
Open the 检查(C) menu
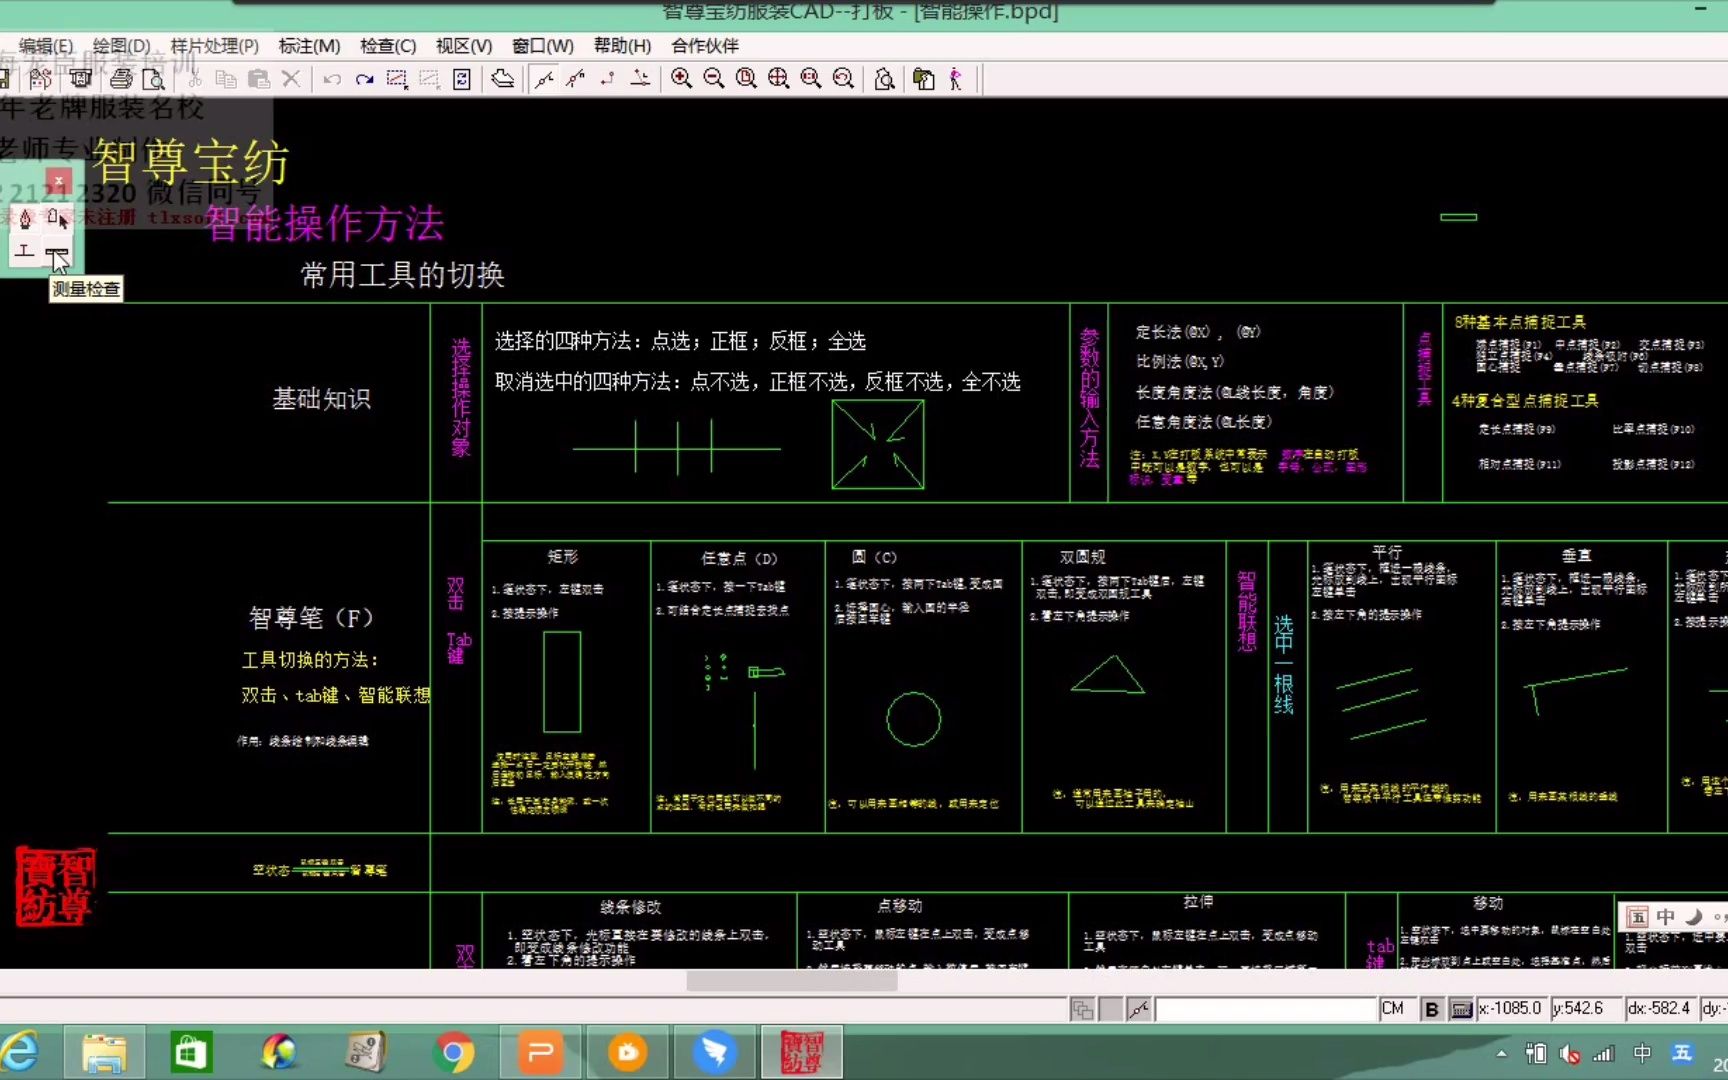pyautogui.click(x=388, y=46)
